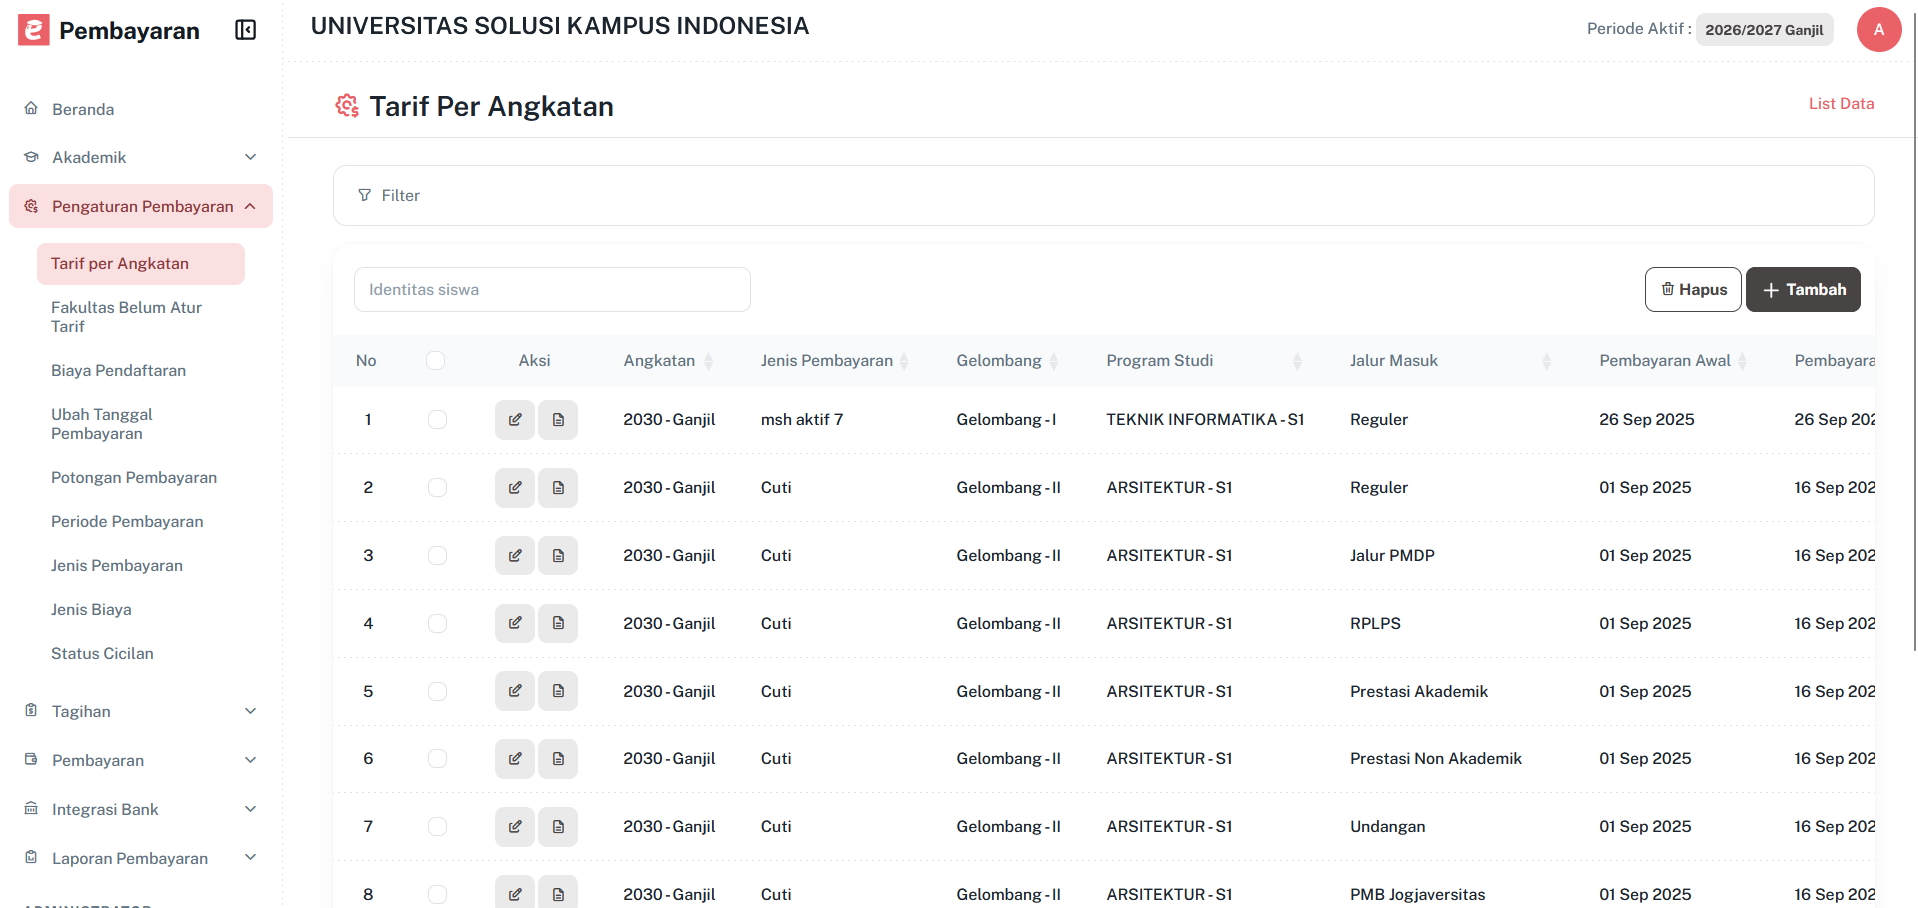1918x908 pixels.
Task: Click the Akademik graduation cap icon
Action: [x=30, y=157]
